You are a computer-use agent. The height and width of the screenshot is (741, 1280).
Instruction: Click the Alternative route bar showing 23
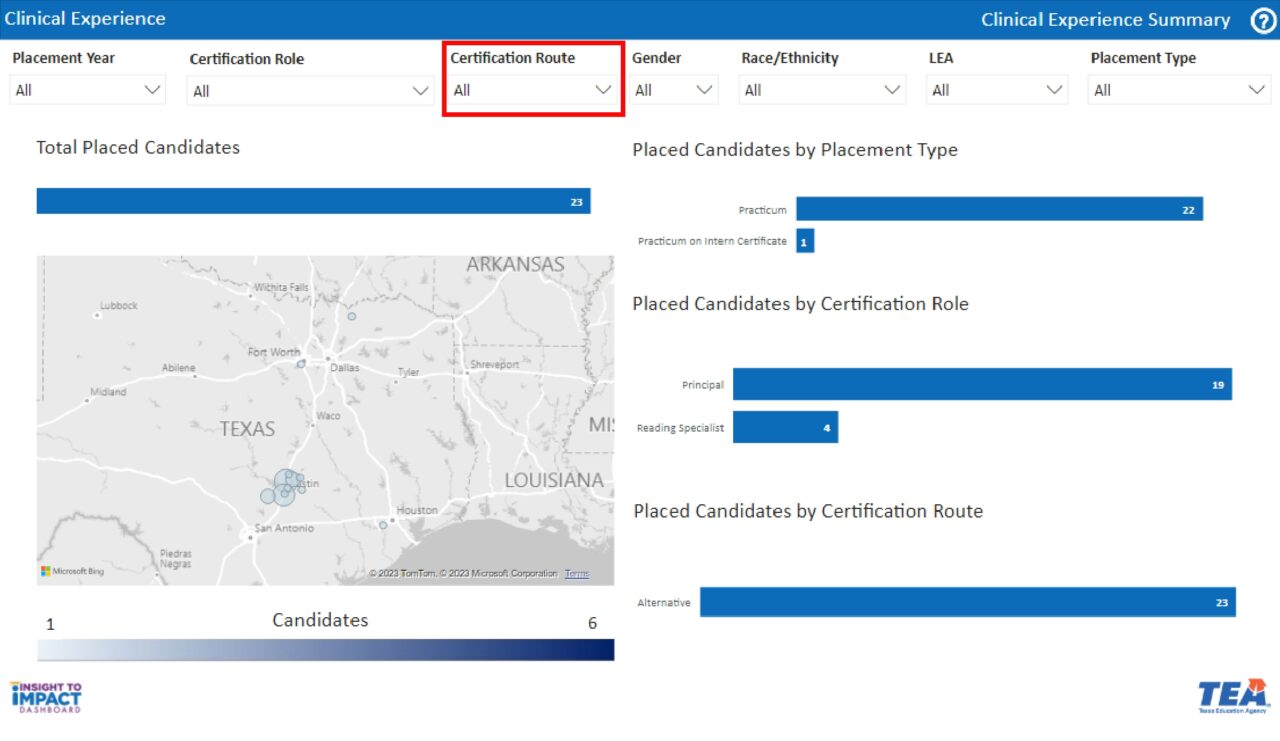(x=968, y=602)
